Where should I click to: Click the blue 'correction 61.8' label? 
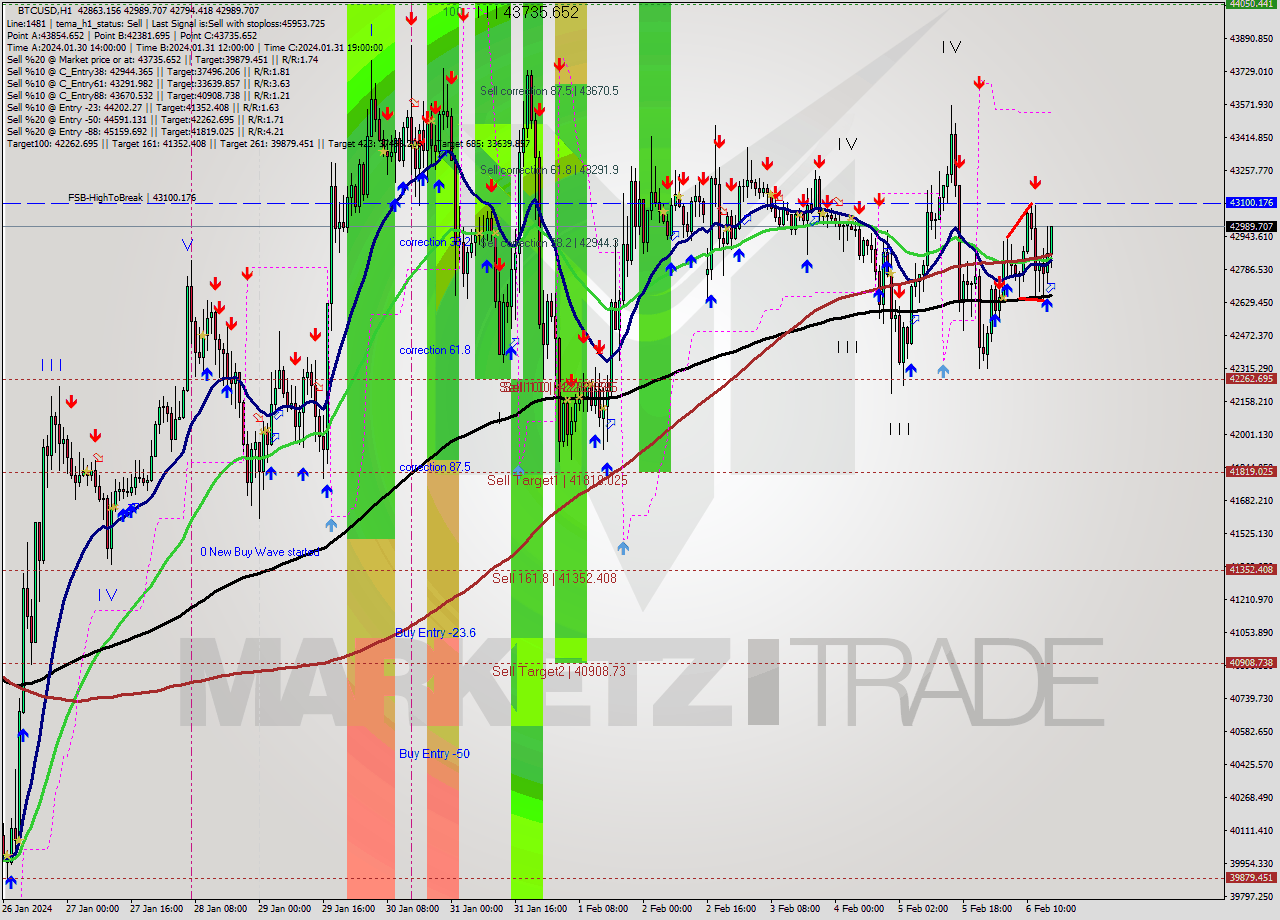click(x=434, y=350)
